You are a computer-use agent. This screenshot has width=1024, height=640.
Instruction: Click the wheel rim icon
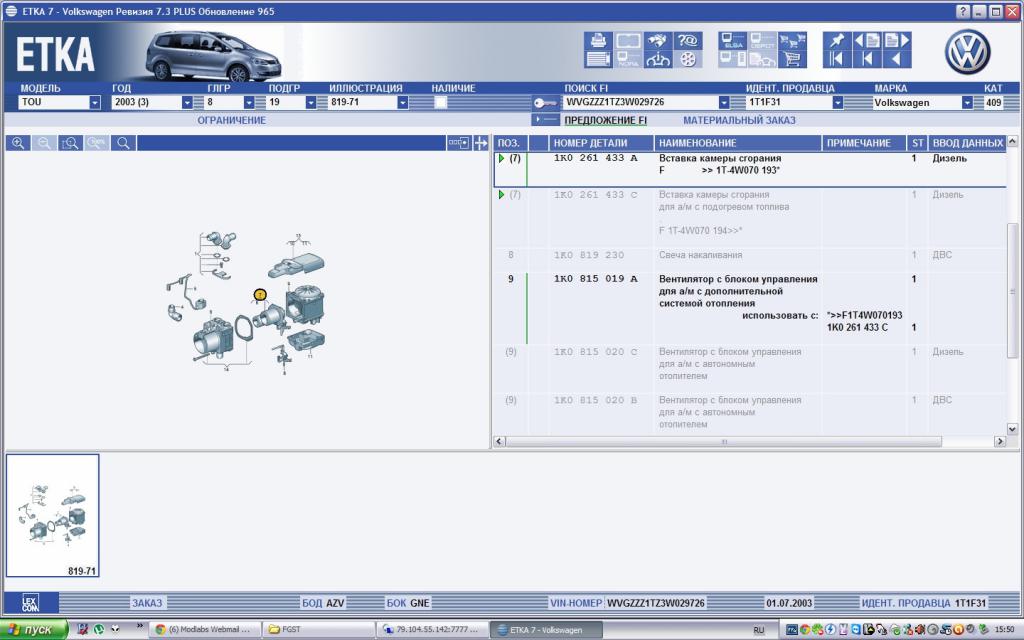tap(687, 59)
